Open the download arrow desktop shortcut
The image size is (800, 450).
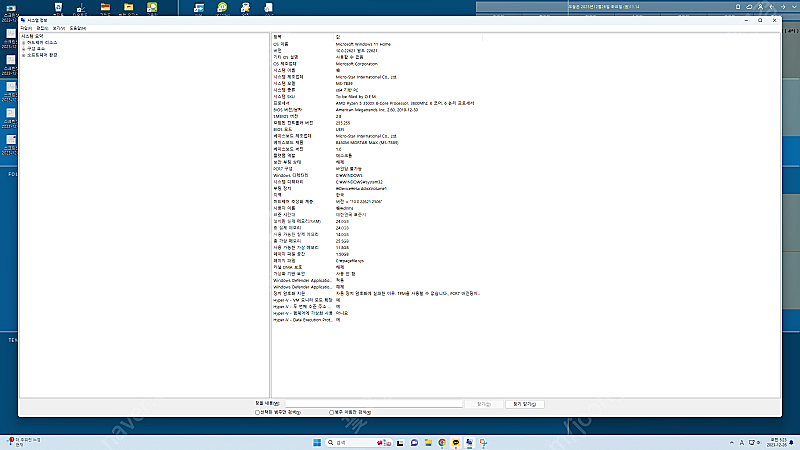tap(81, 8)
